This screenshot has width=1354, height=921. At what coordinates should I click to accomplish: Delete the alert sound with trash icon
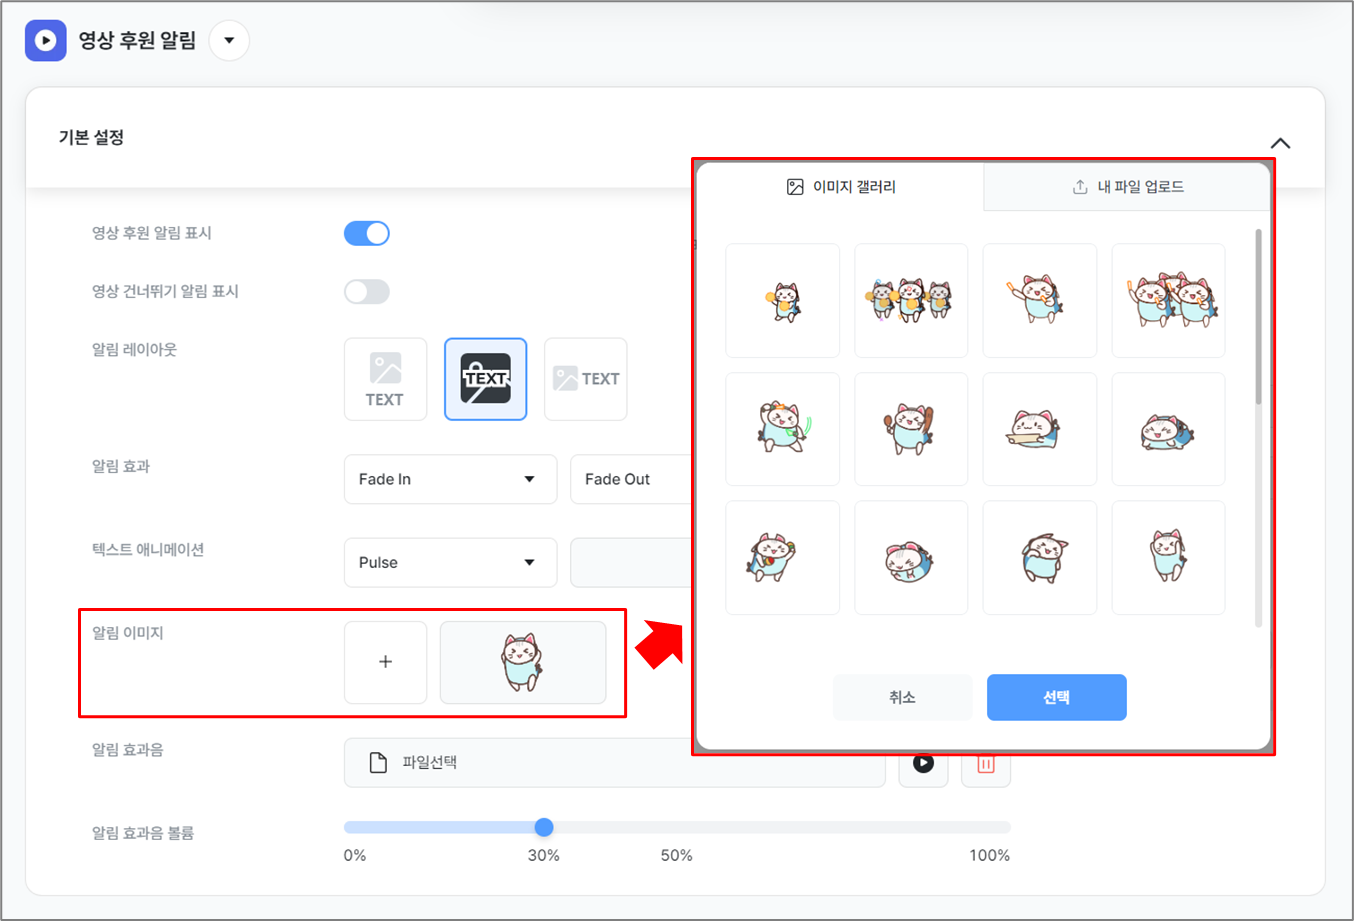coord(986,764)
